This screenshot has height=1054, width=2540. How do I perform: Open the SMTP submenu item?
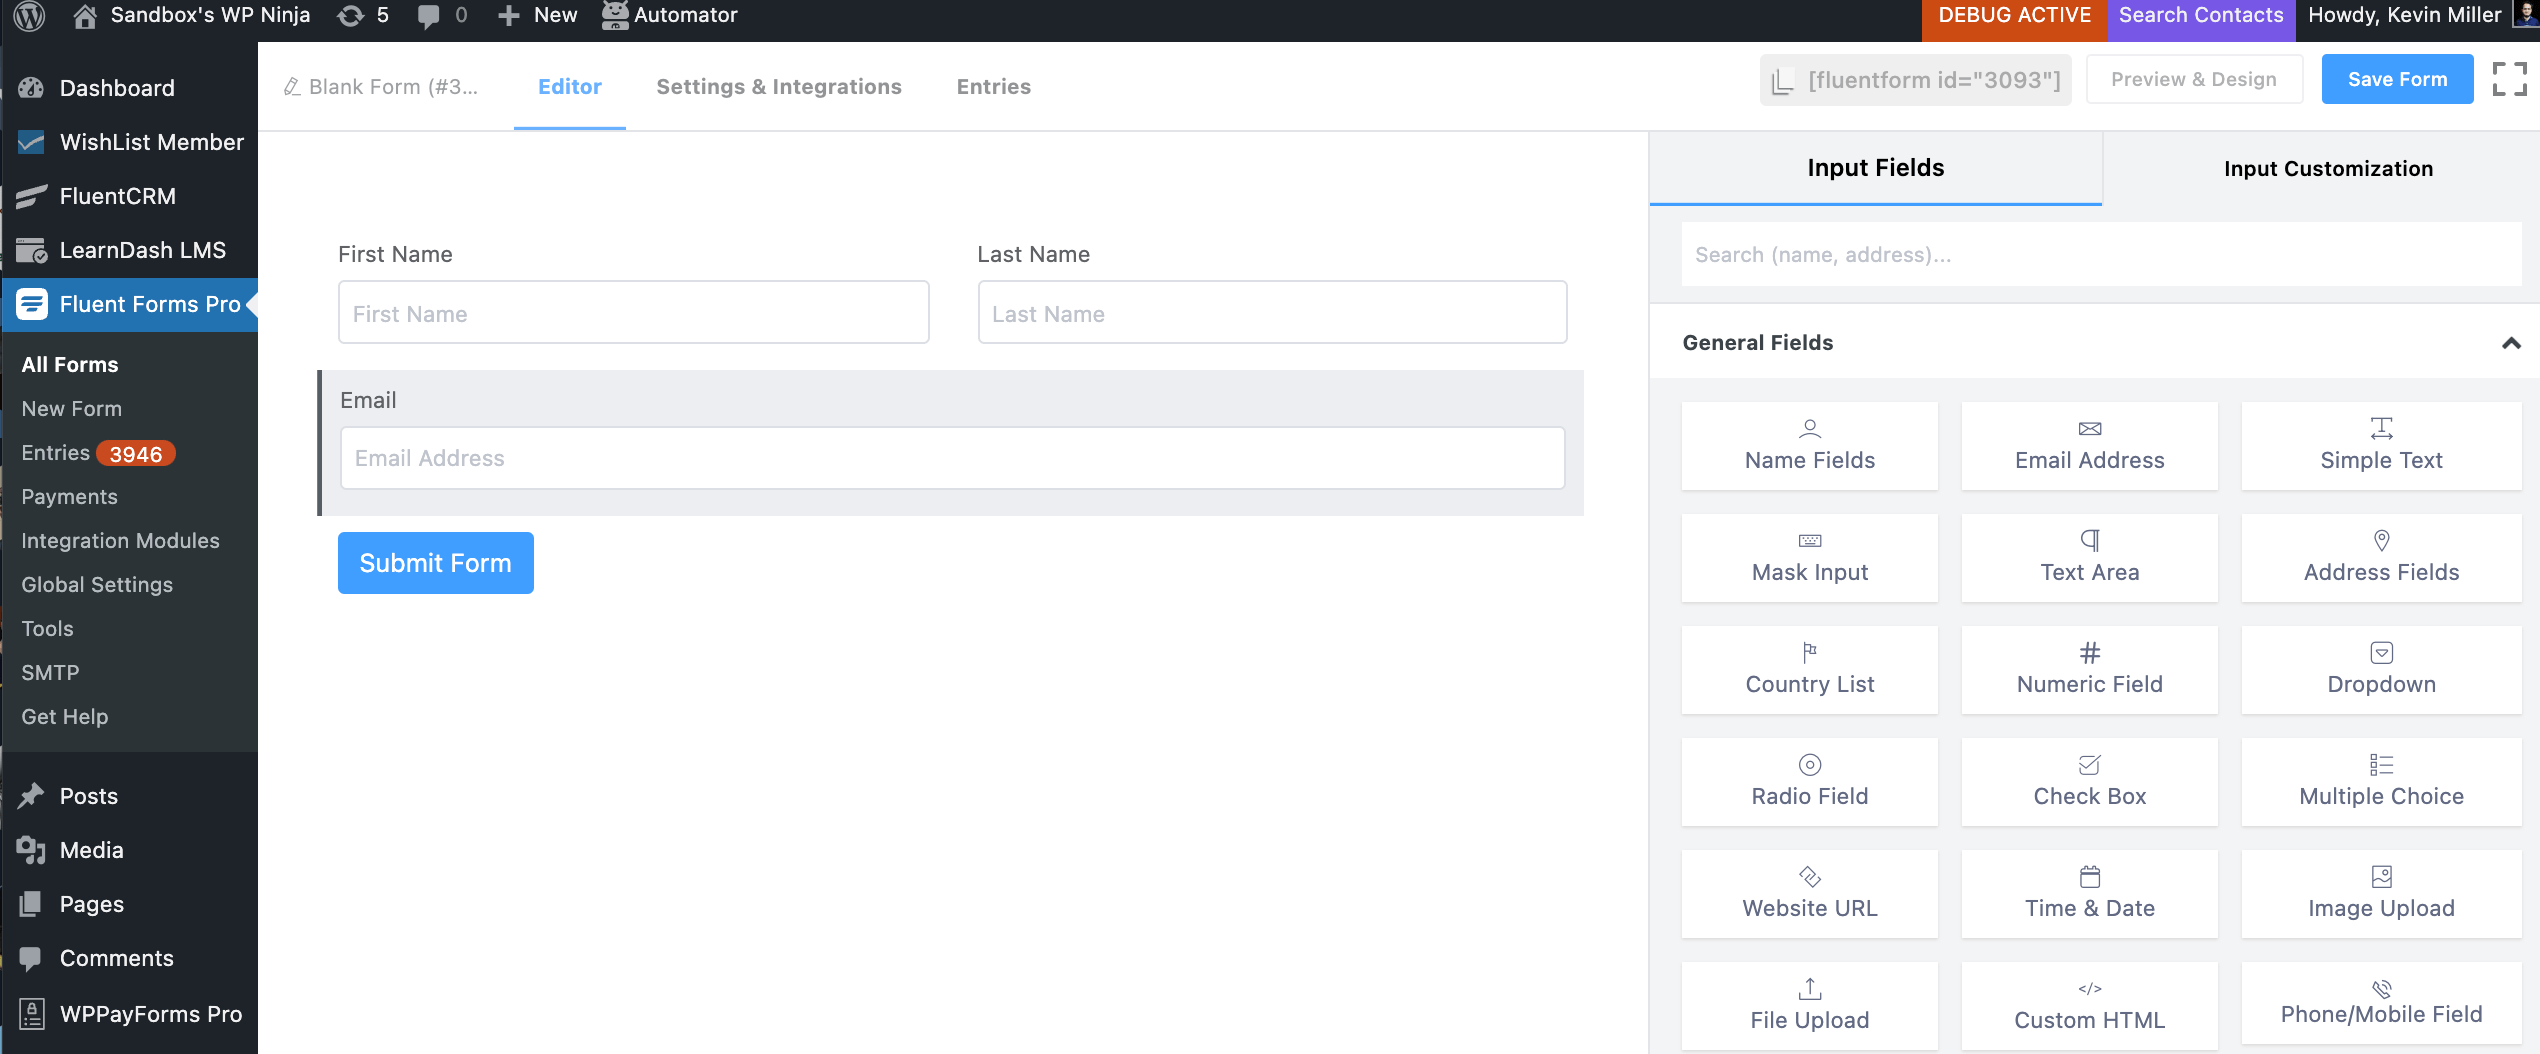click(x=50, y=673)
